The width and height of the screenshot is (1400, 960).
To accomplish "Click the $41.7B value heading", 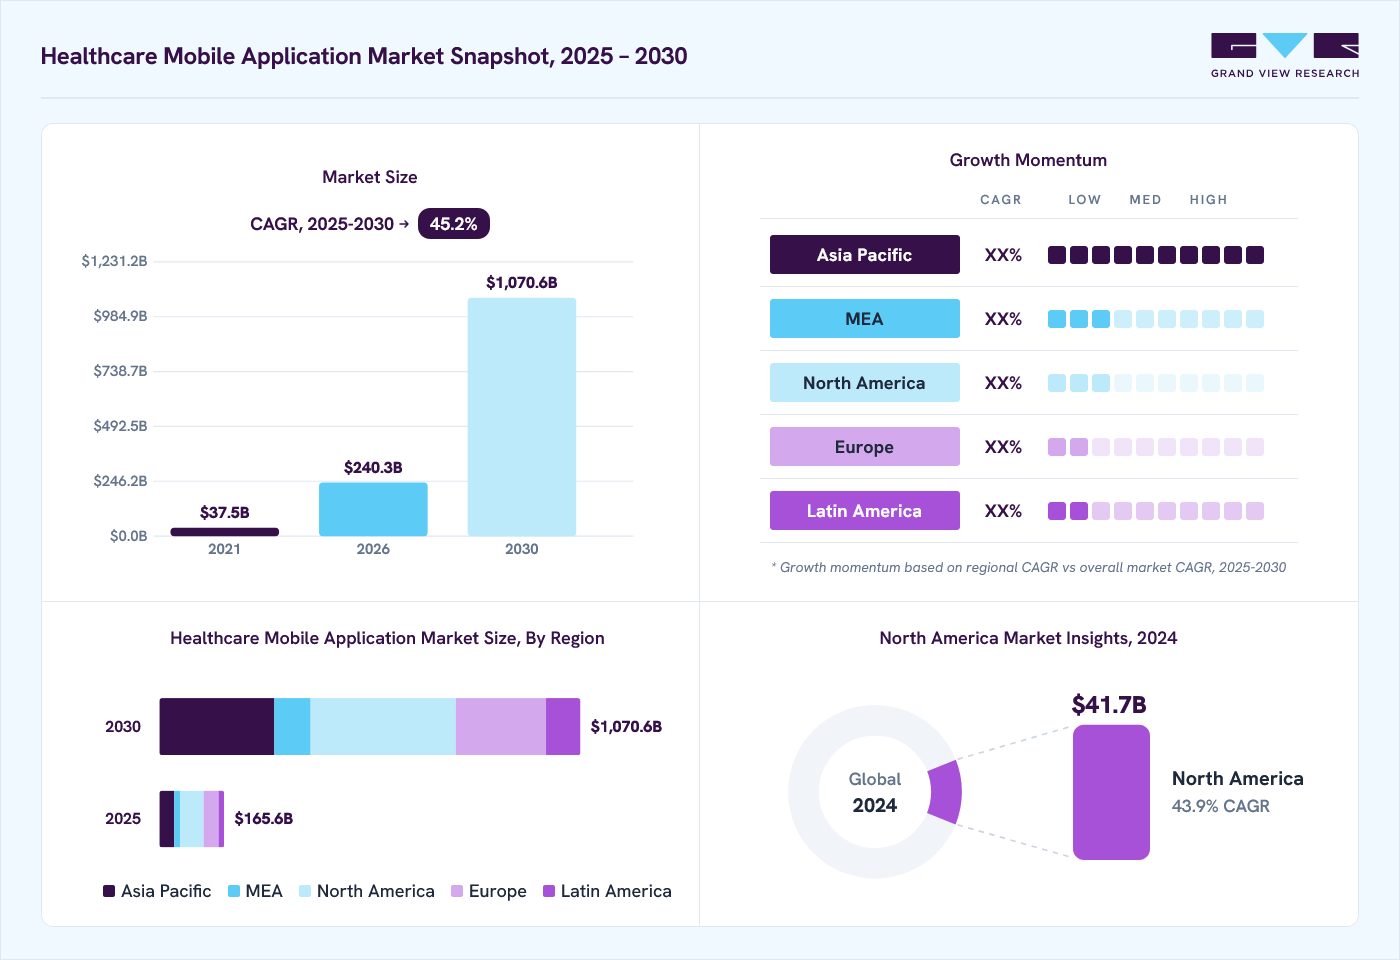I will click(1109, 705).
